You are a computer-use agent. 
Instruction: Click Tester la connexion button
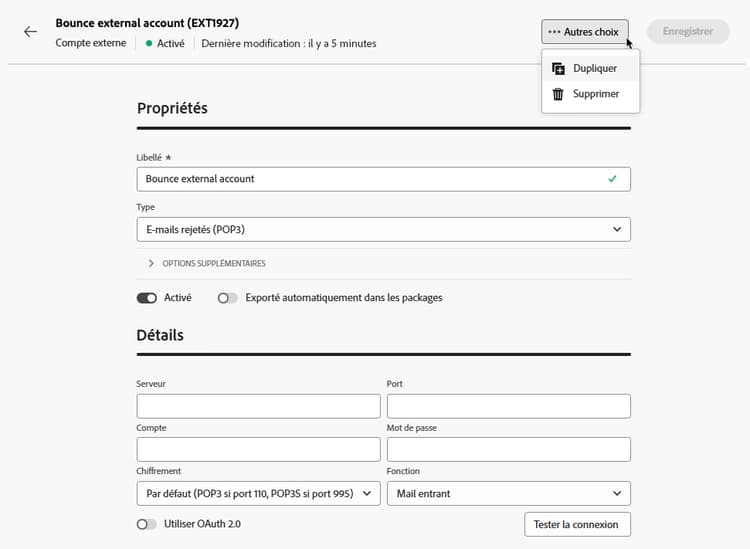(577, 524)
